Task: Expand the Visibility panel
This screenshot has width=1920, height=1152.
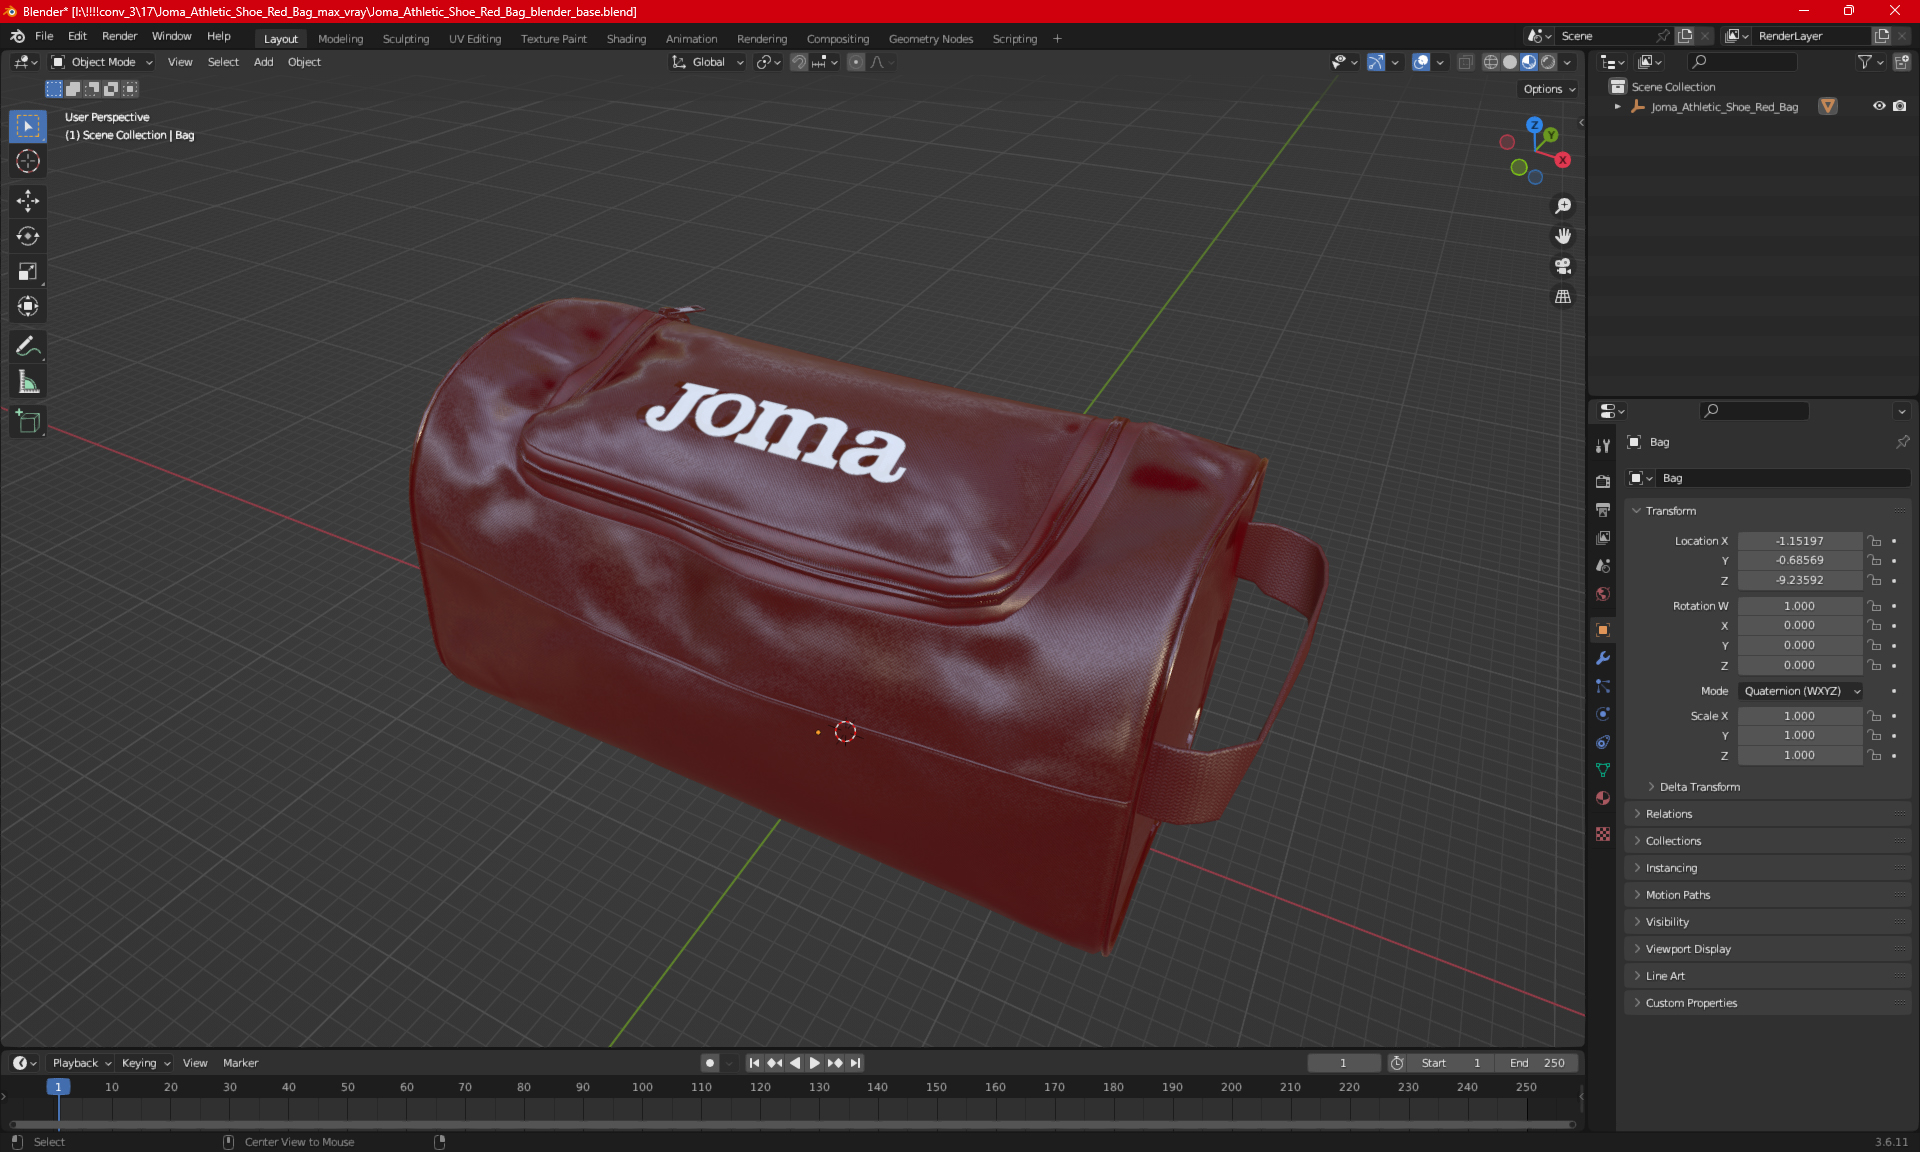Action: 1767,922
